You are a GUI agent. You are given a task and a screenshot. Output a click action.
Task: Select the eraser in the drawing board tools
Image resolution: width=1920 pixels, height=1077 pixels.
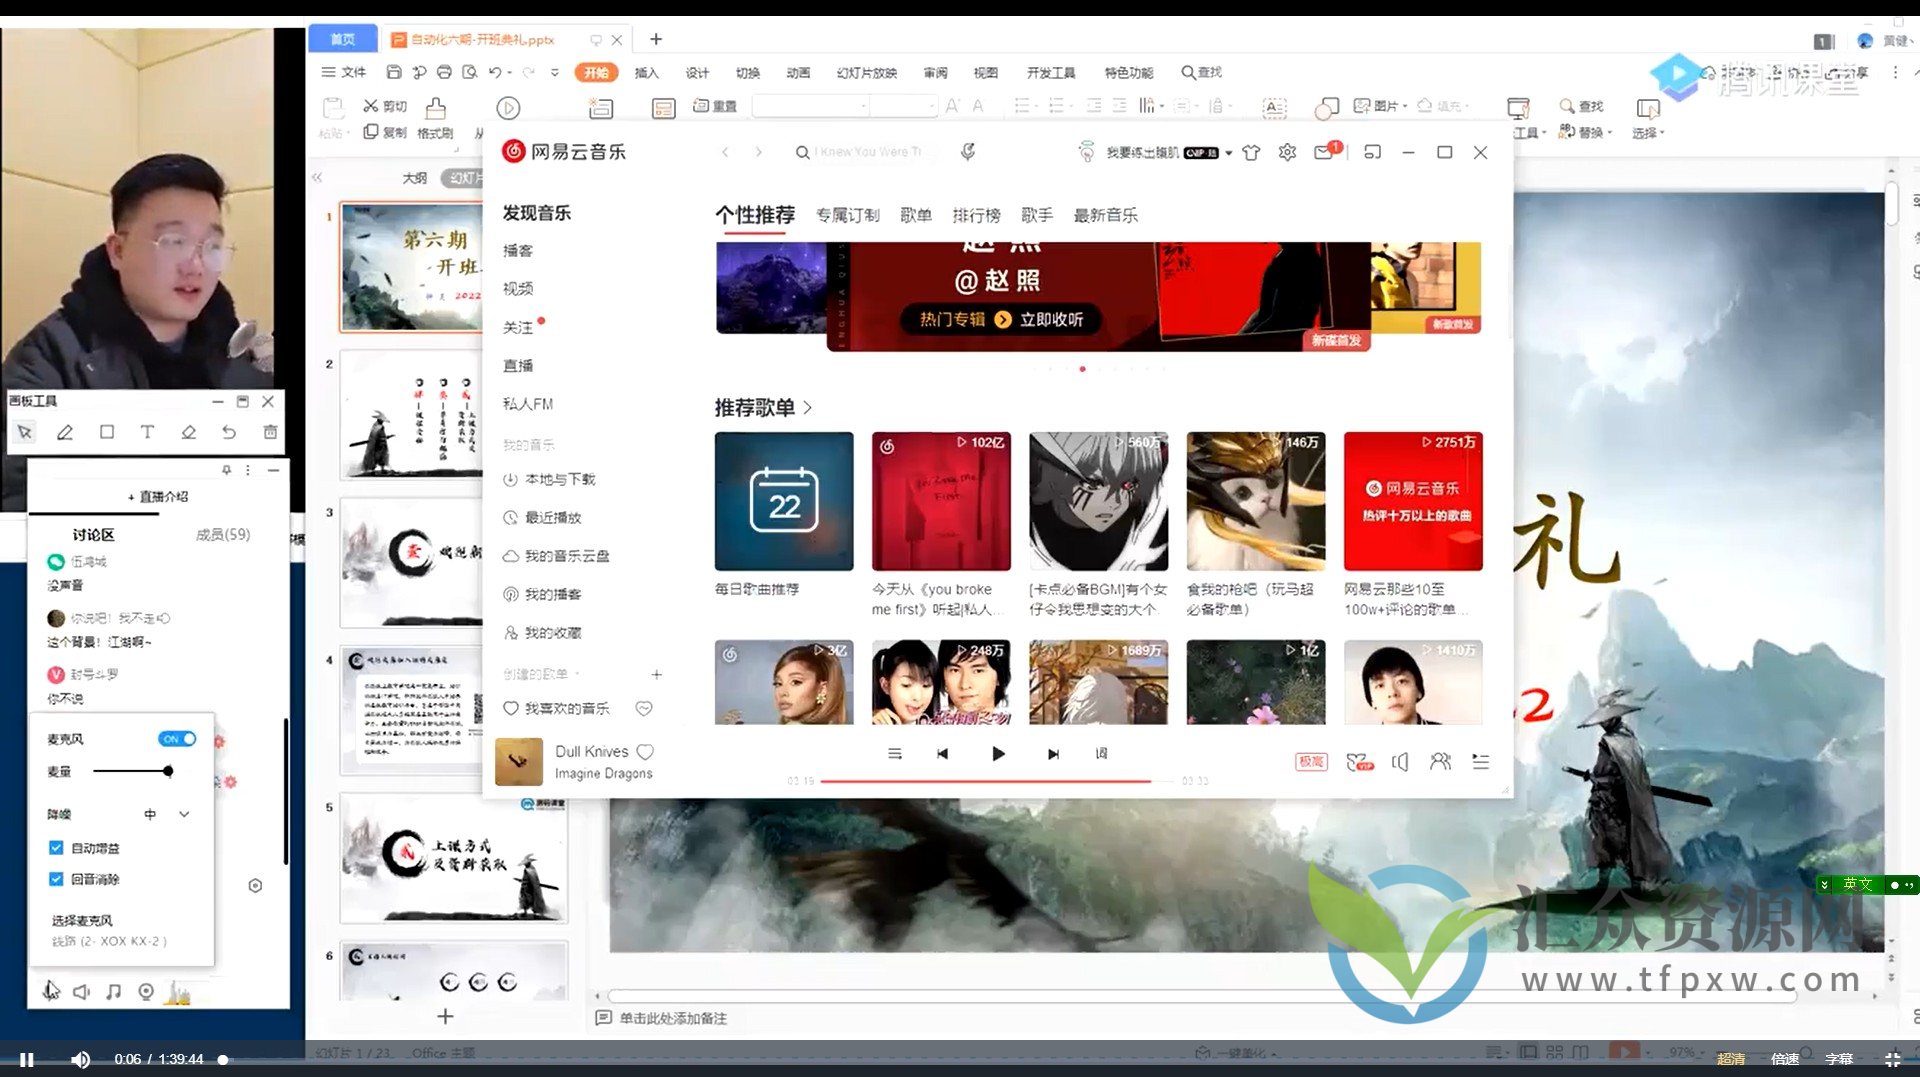pos(188,432)
